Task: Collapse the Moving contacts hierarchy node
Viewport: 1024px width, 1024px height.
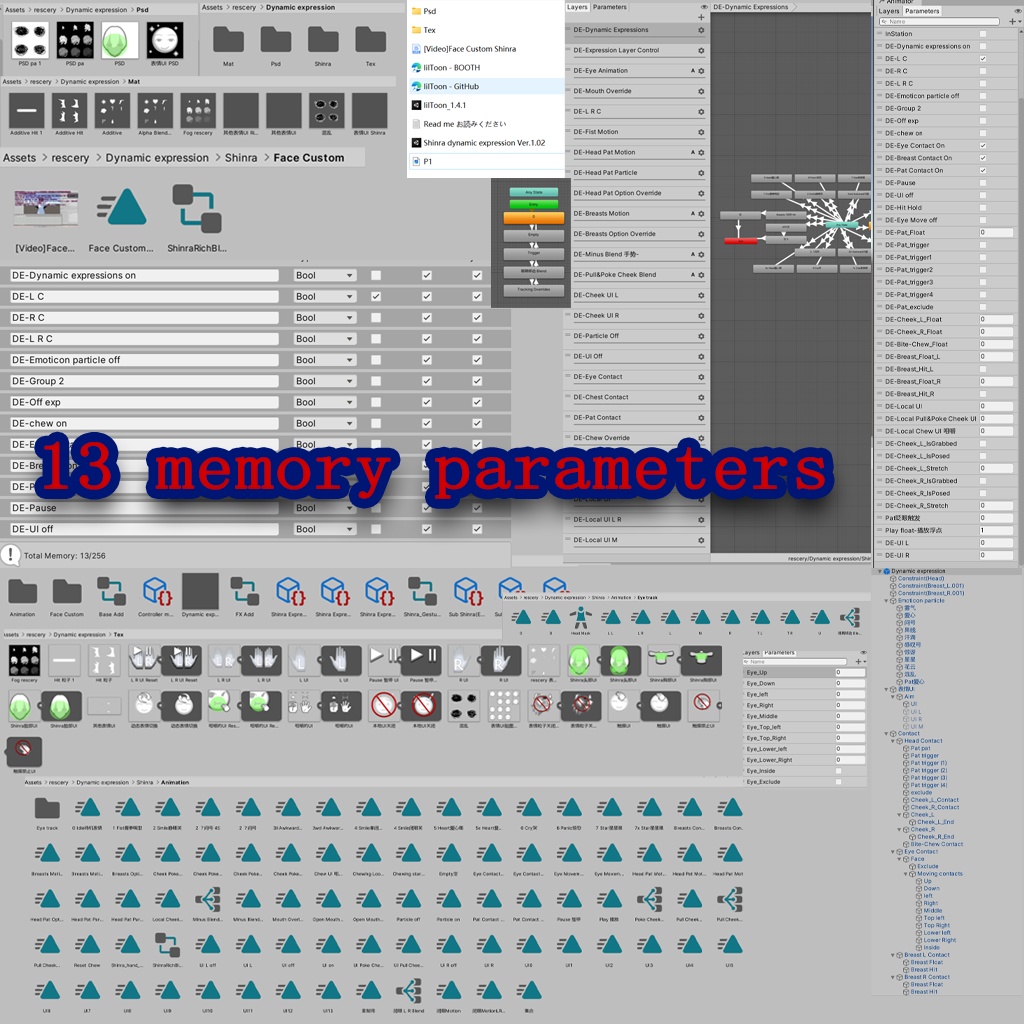Action: pos(906,874)
